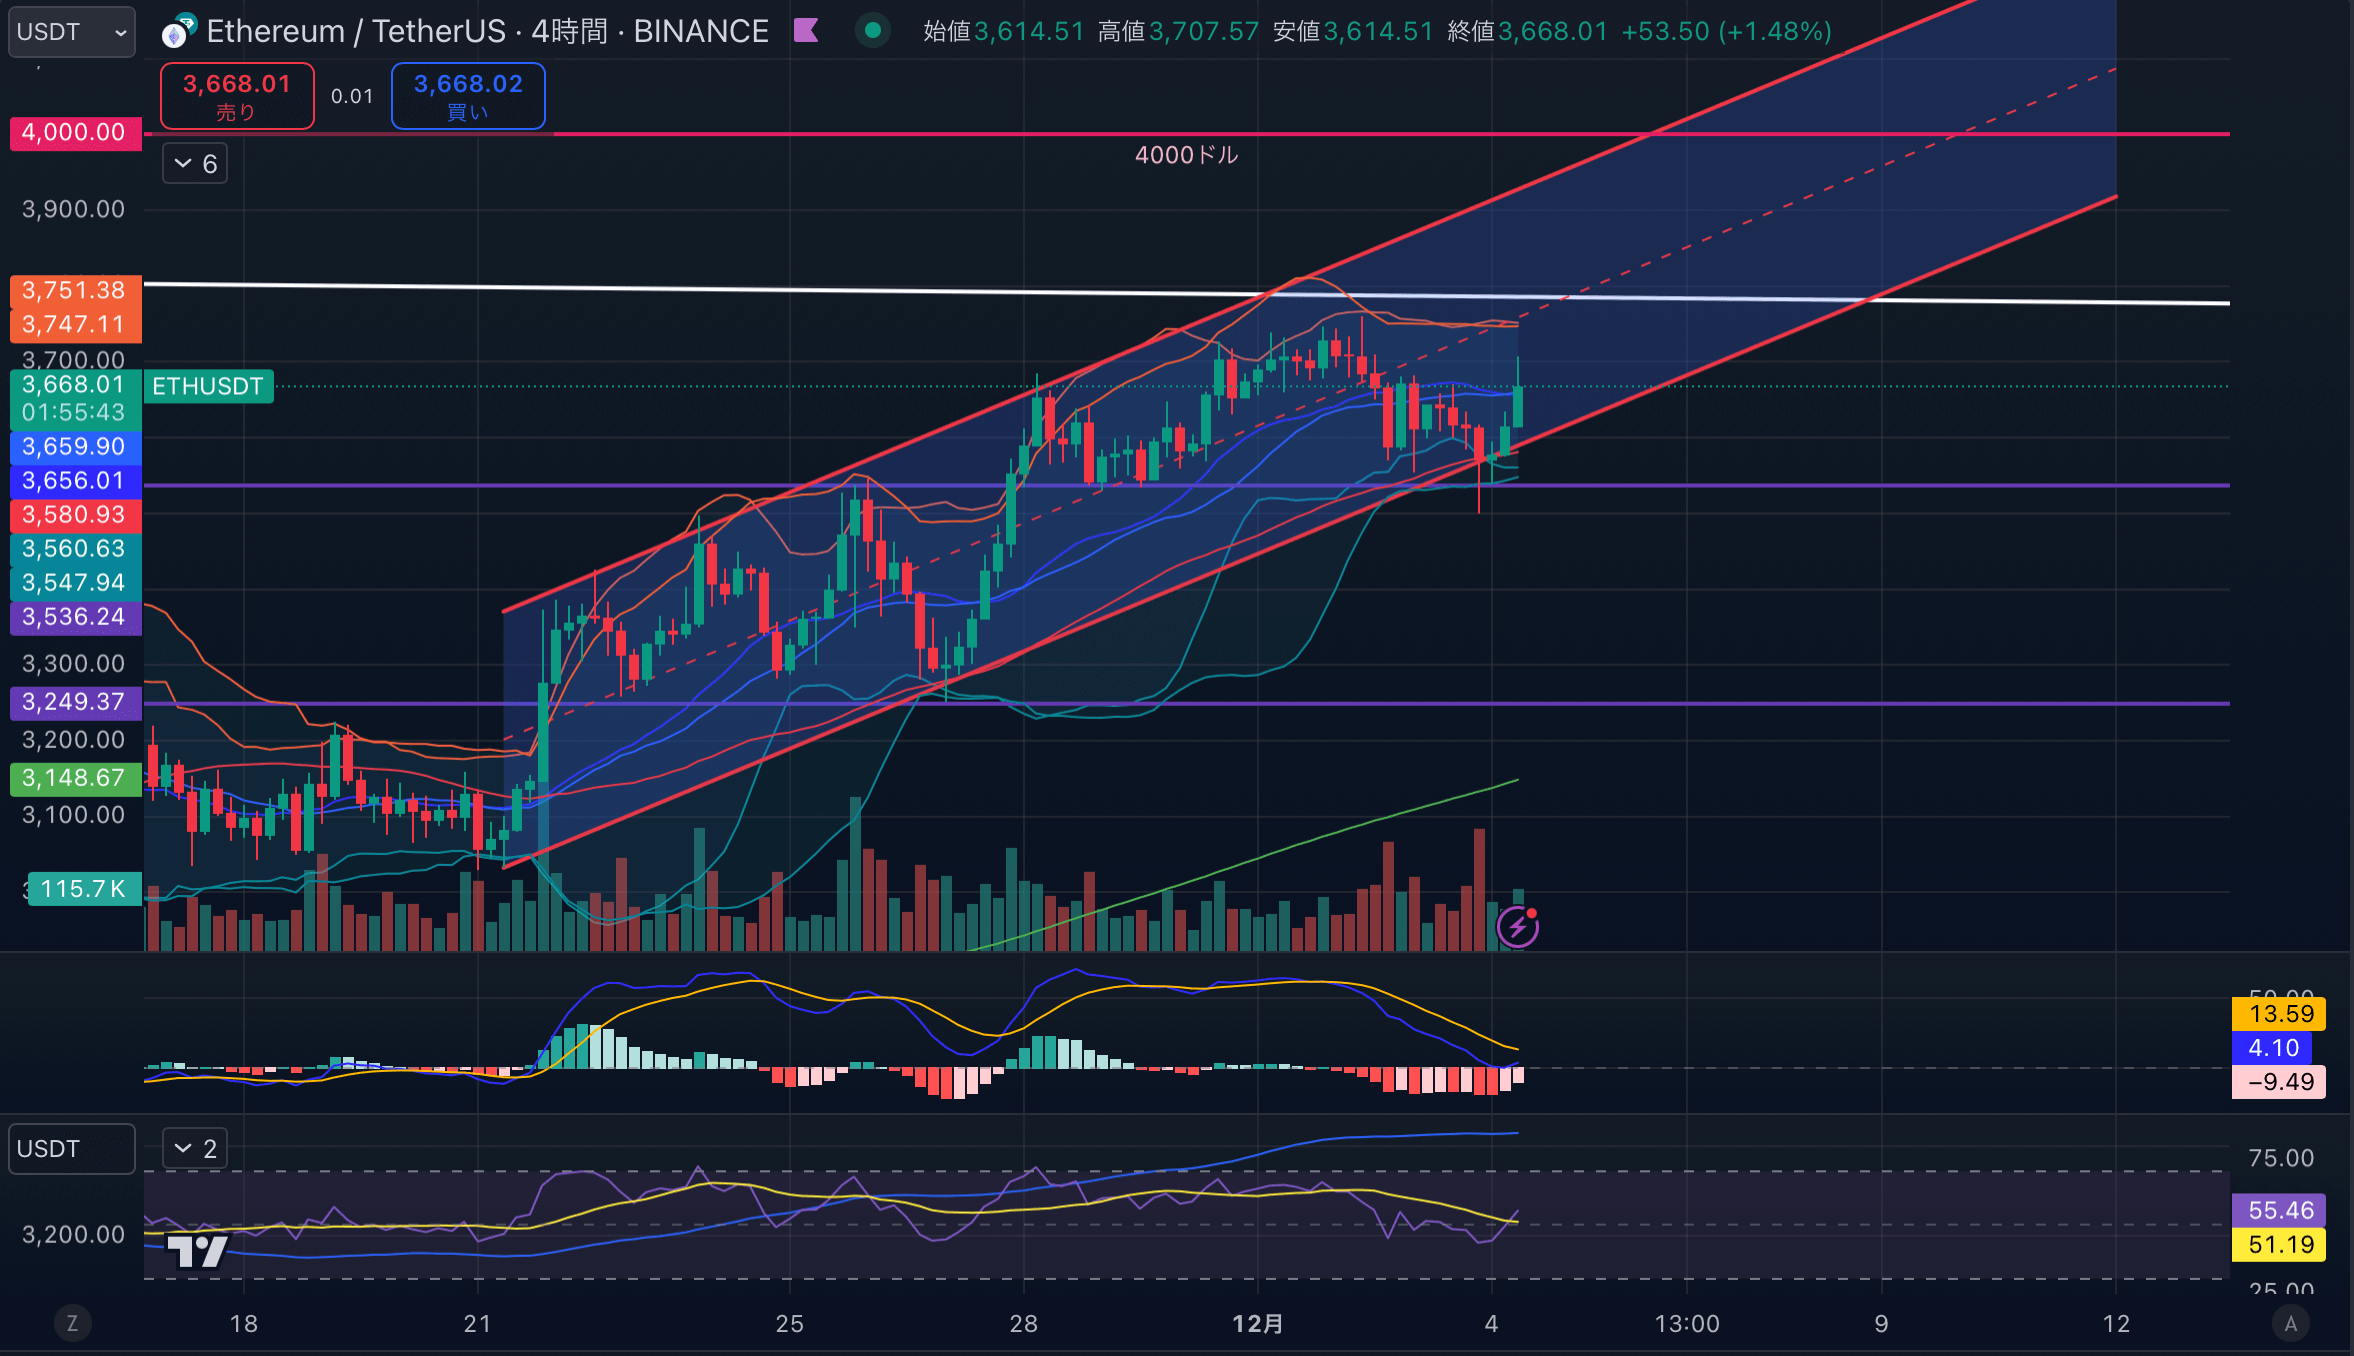2354x1356 pixels.
Task: Click the 25 date on the time axis
Action: [x=789, y=1324]
